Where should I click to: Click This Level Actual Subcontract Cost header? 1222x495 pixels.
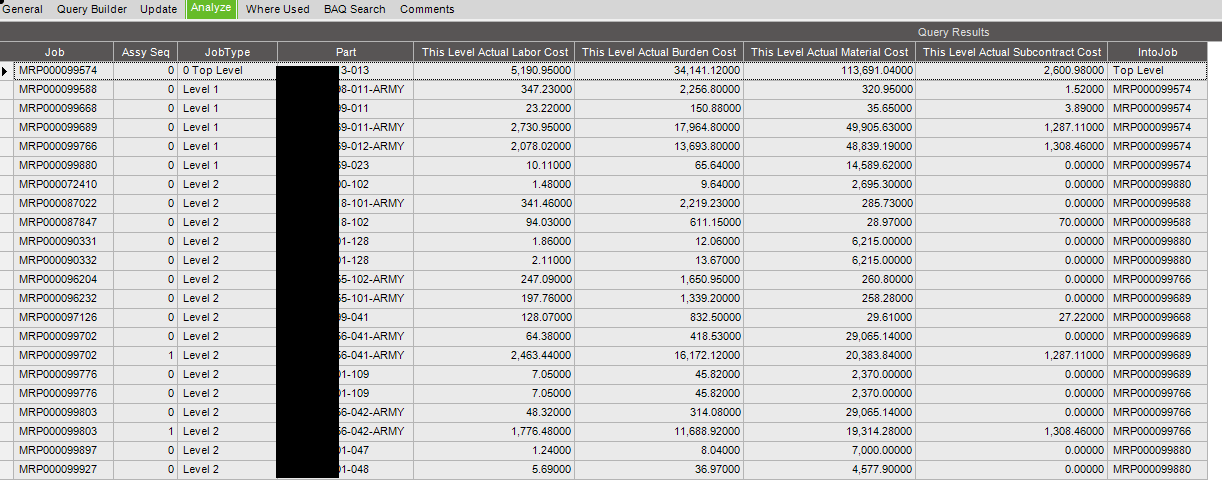[x=1012, y=52]
